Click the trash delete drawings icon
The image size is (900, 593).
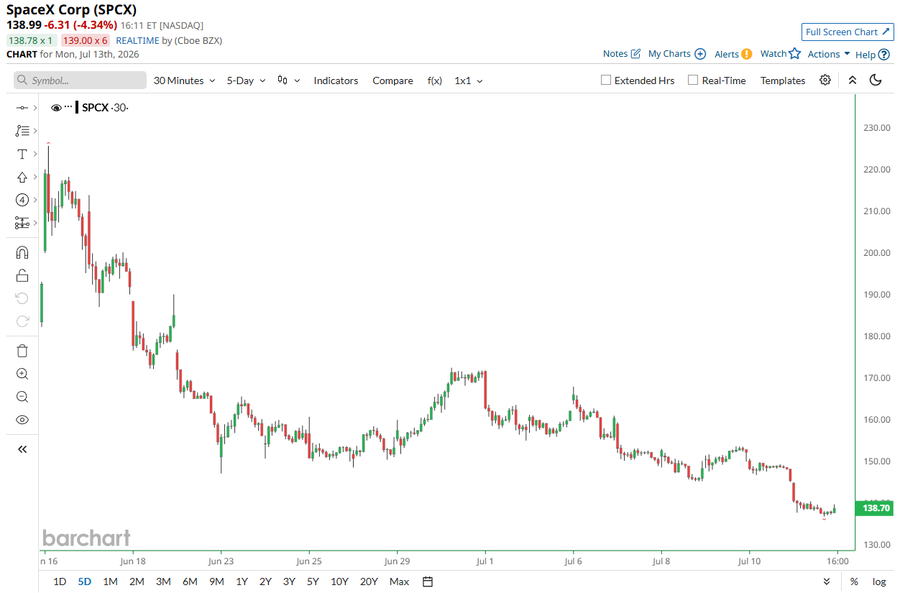(22, 351)
